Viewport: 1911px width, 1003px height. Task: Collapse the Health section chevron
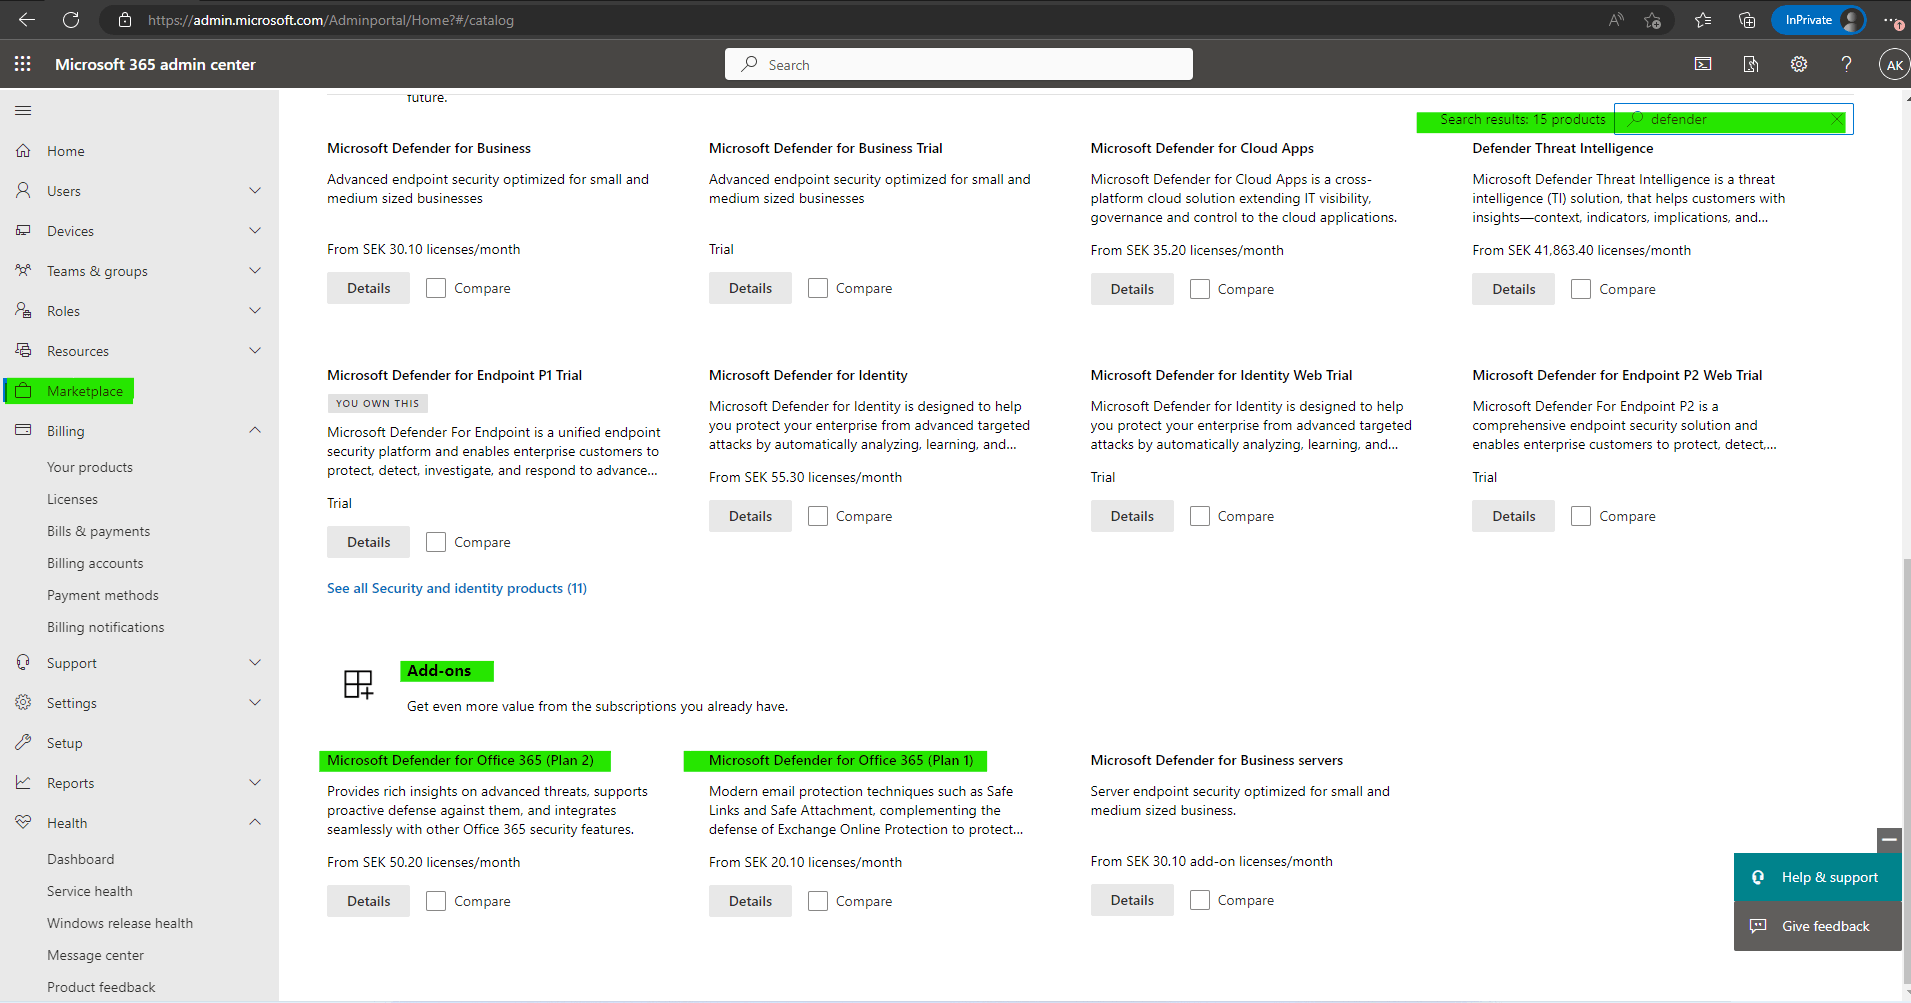click(255, 822)
